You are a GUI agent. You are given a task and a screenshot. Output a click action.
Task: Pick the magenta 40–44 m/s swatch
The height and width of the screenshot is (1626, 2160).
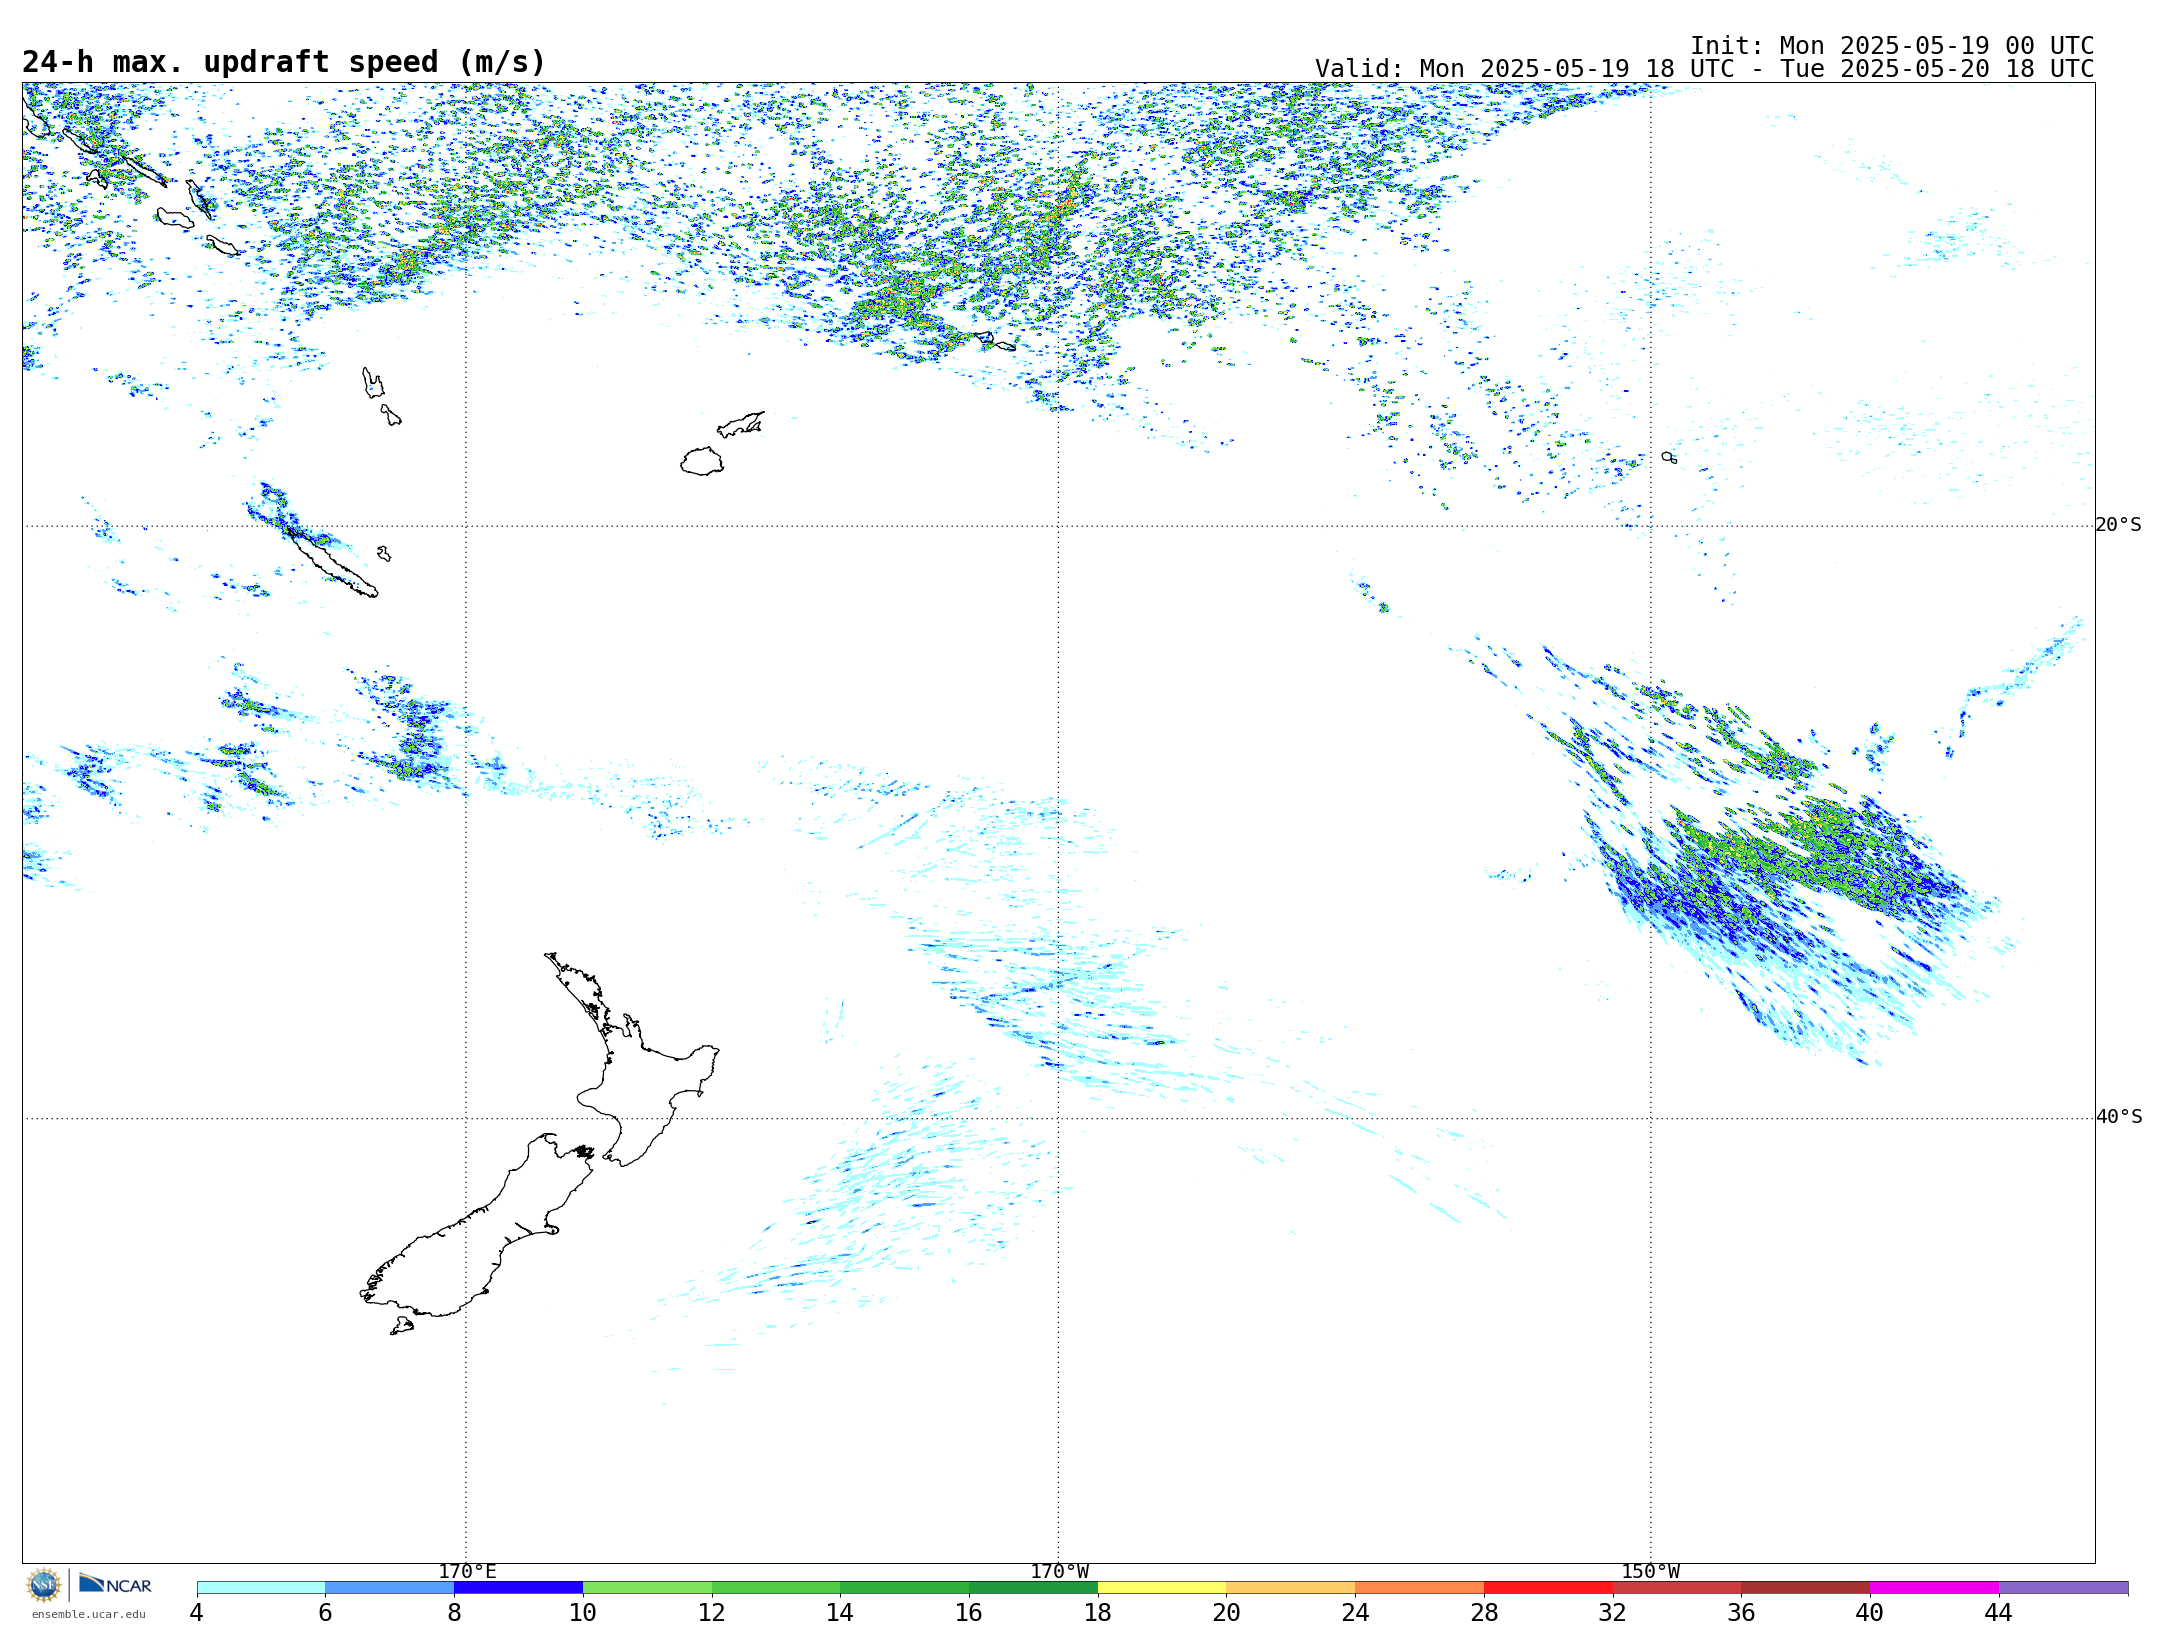click(x=1935, y=1588)
